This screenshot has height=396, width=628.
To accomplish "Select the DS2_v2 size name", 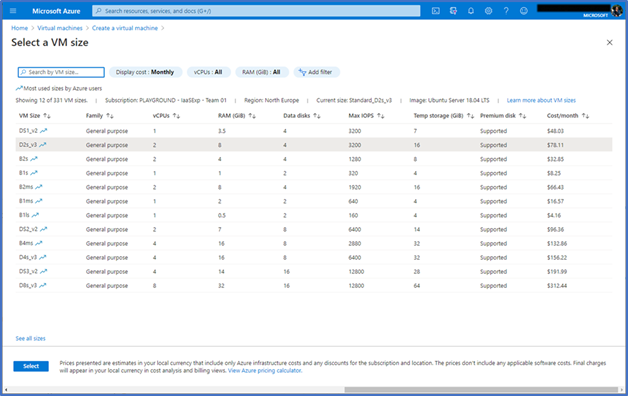I will pyautogui.click(x=28, y=229).
